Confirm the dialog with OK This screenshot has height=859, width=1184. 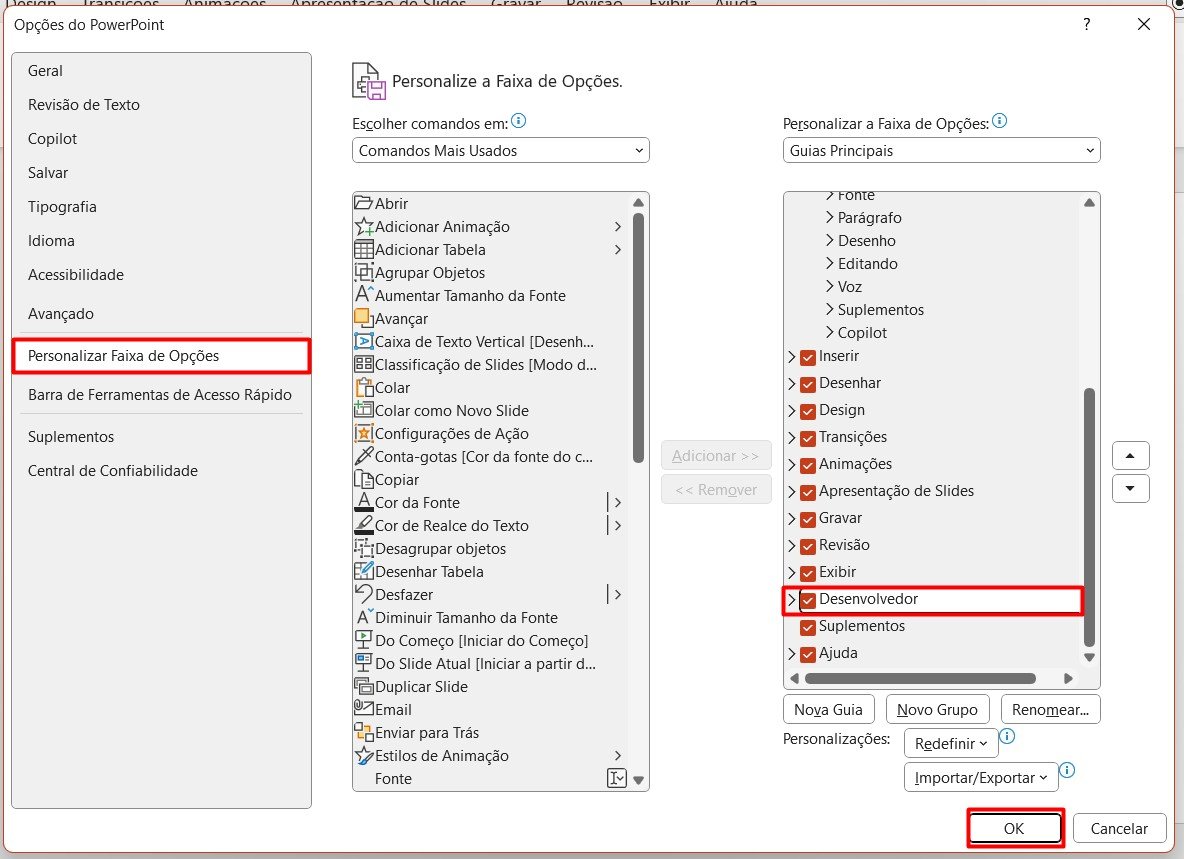(x=1014, y=828)
